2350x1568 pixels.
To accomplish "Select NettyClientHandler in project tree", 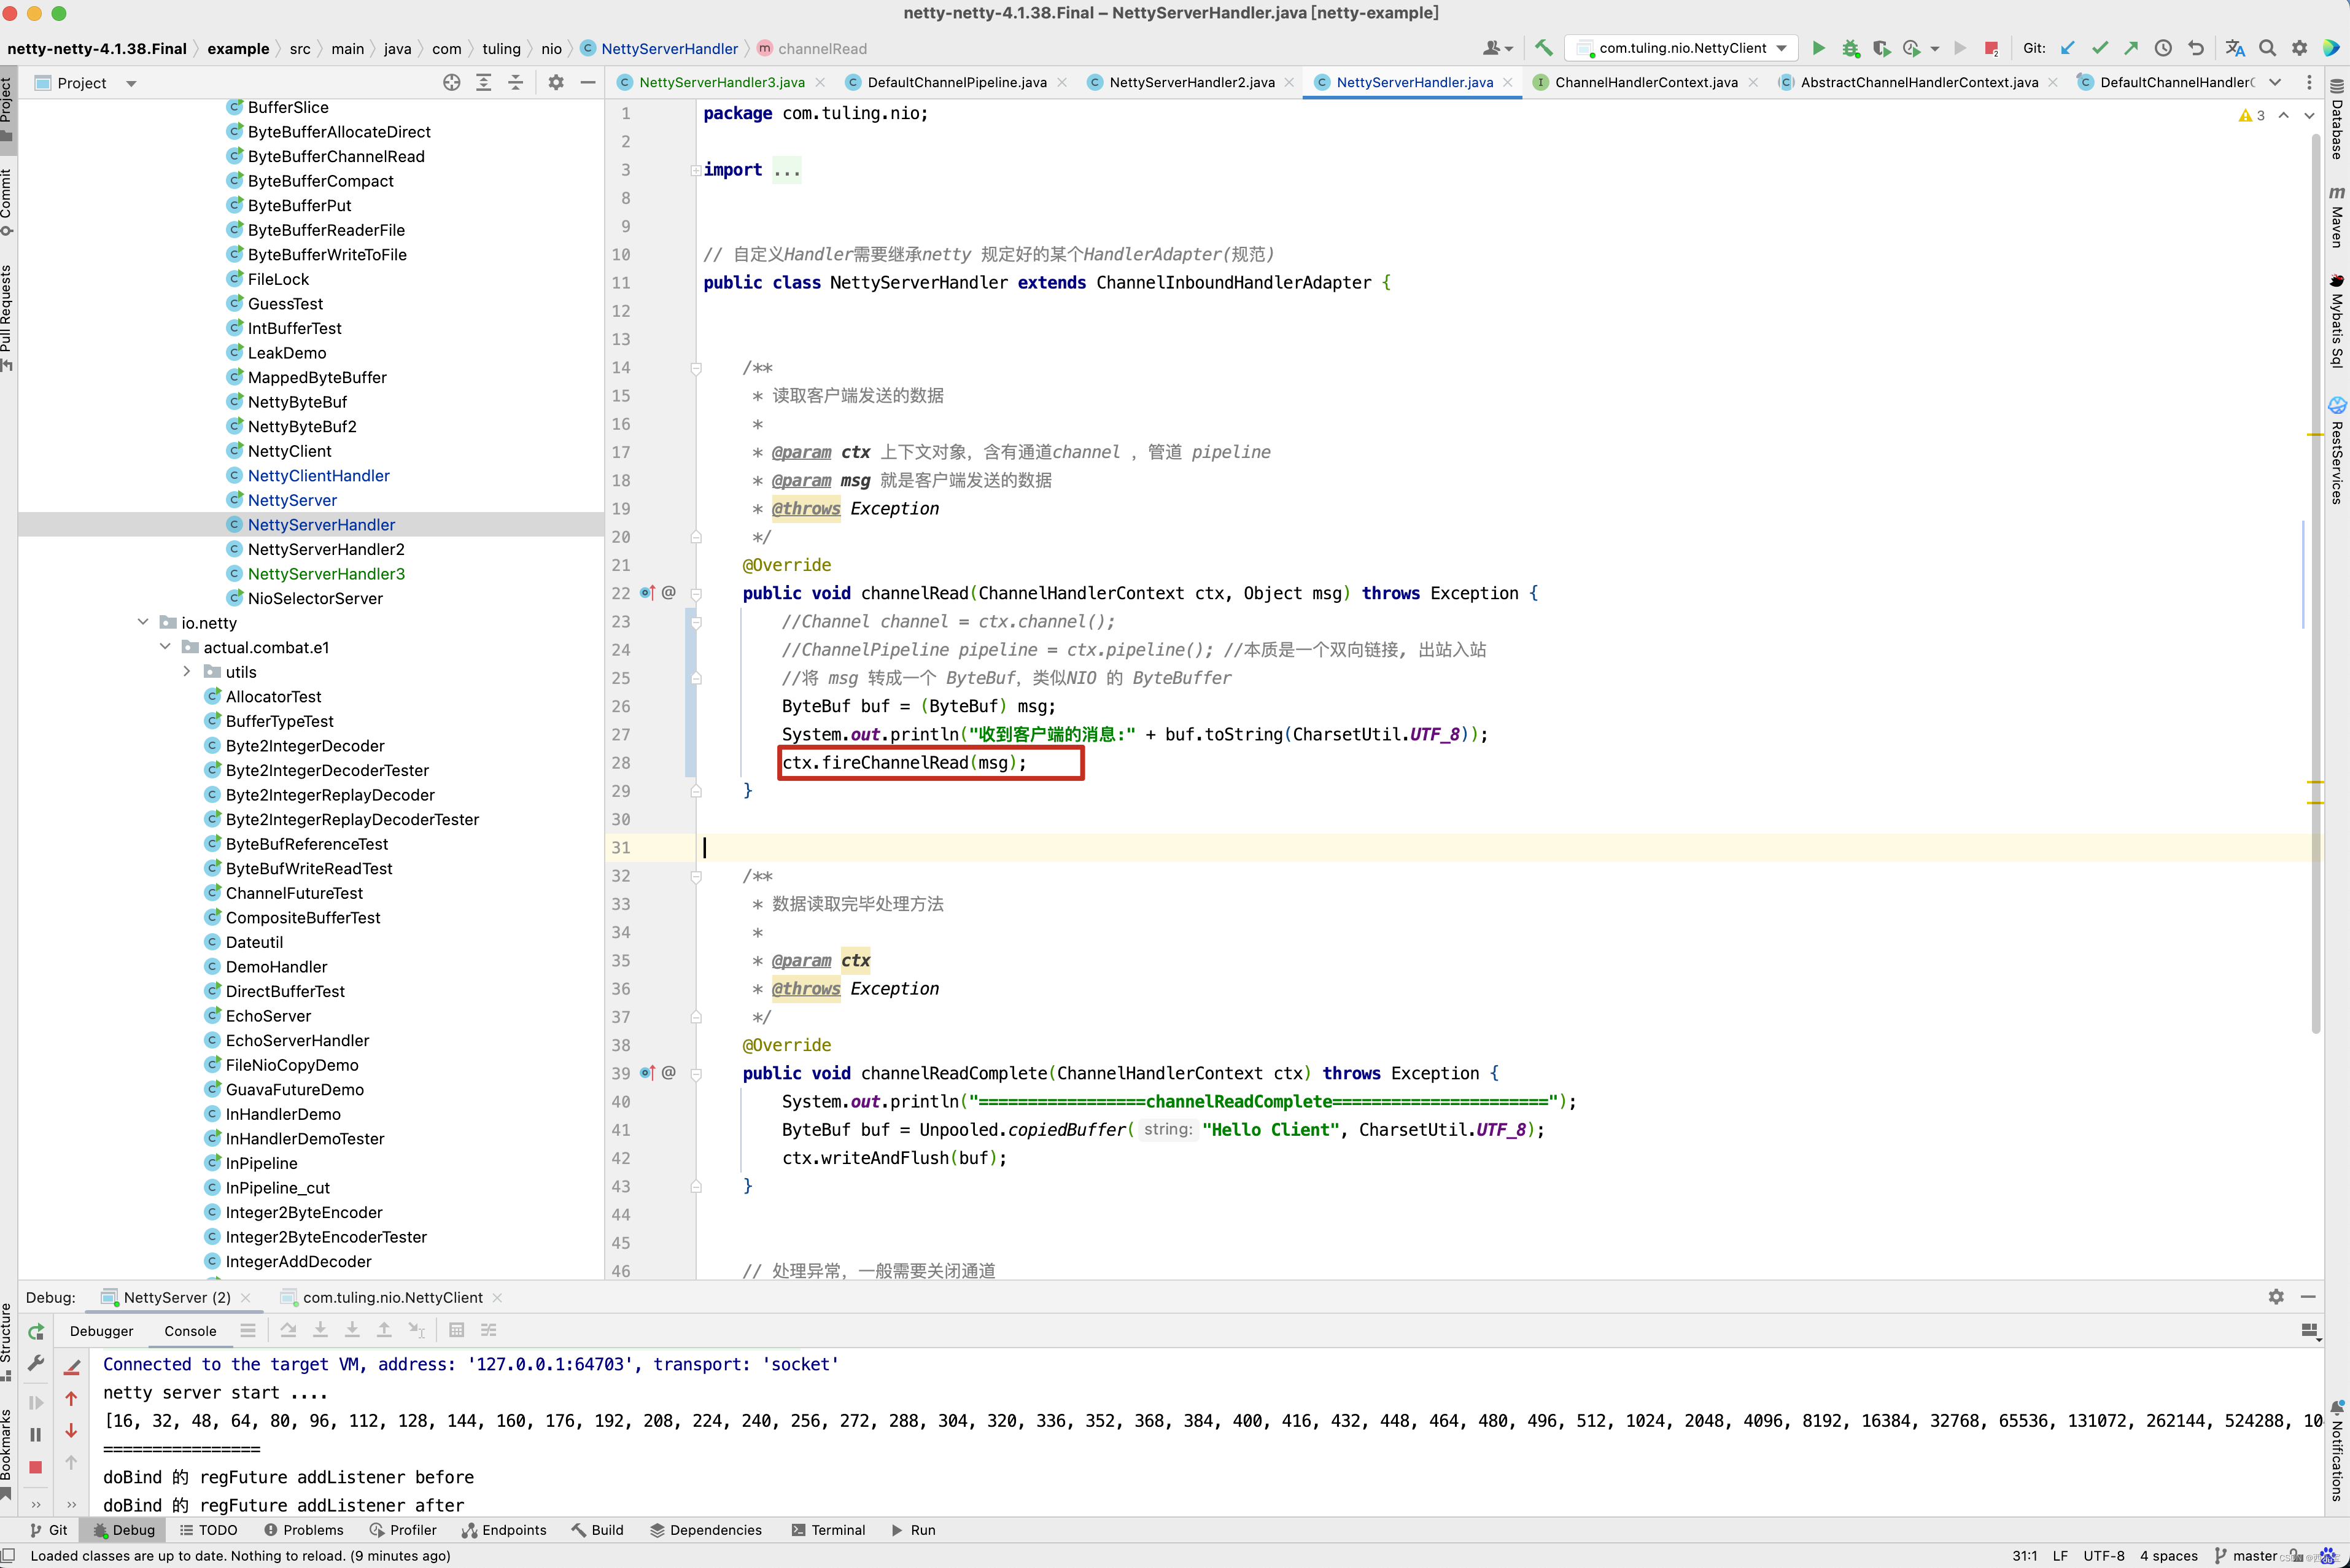I will (x=318, y=476).
